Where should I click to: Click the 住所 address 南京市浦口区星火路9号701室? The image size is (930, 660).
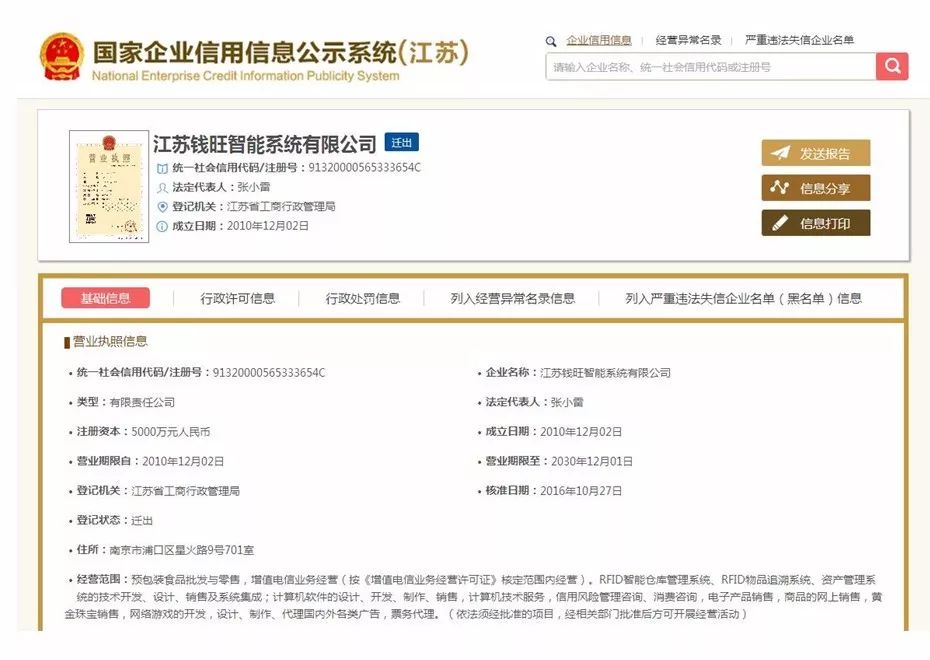pyautogui.click(x=182, y=550)
